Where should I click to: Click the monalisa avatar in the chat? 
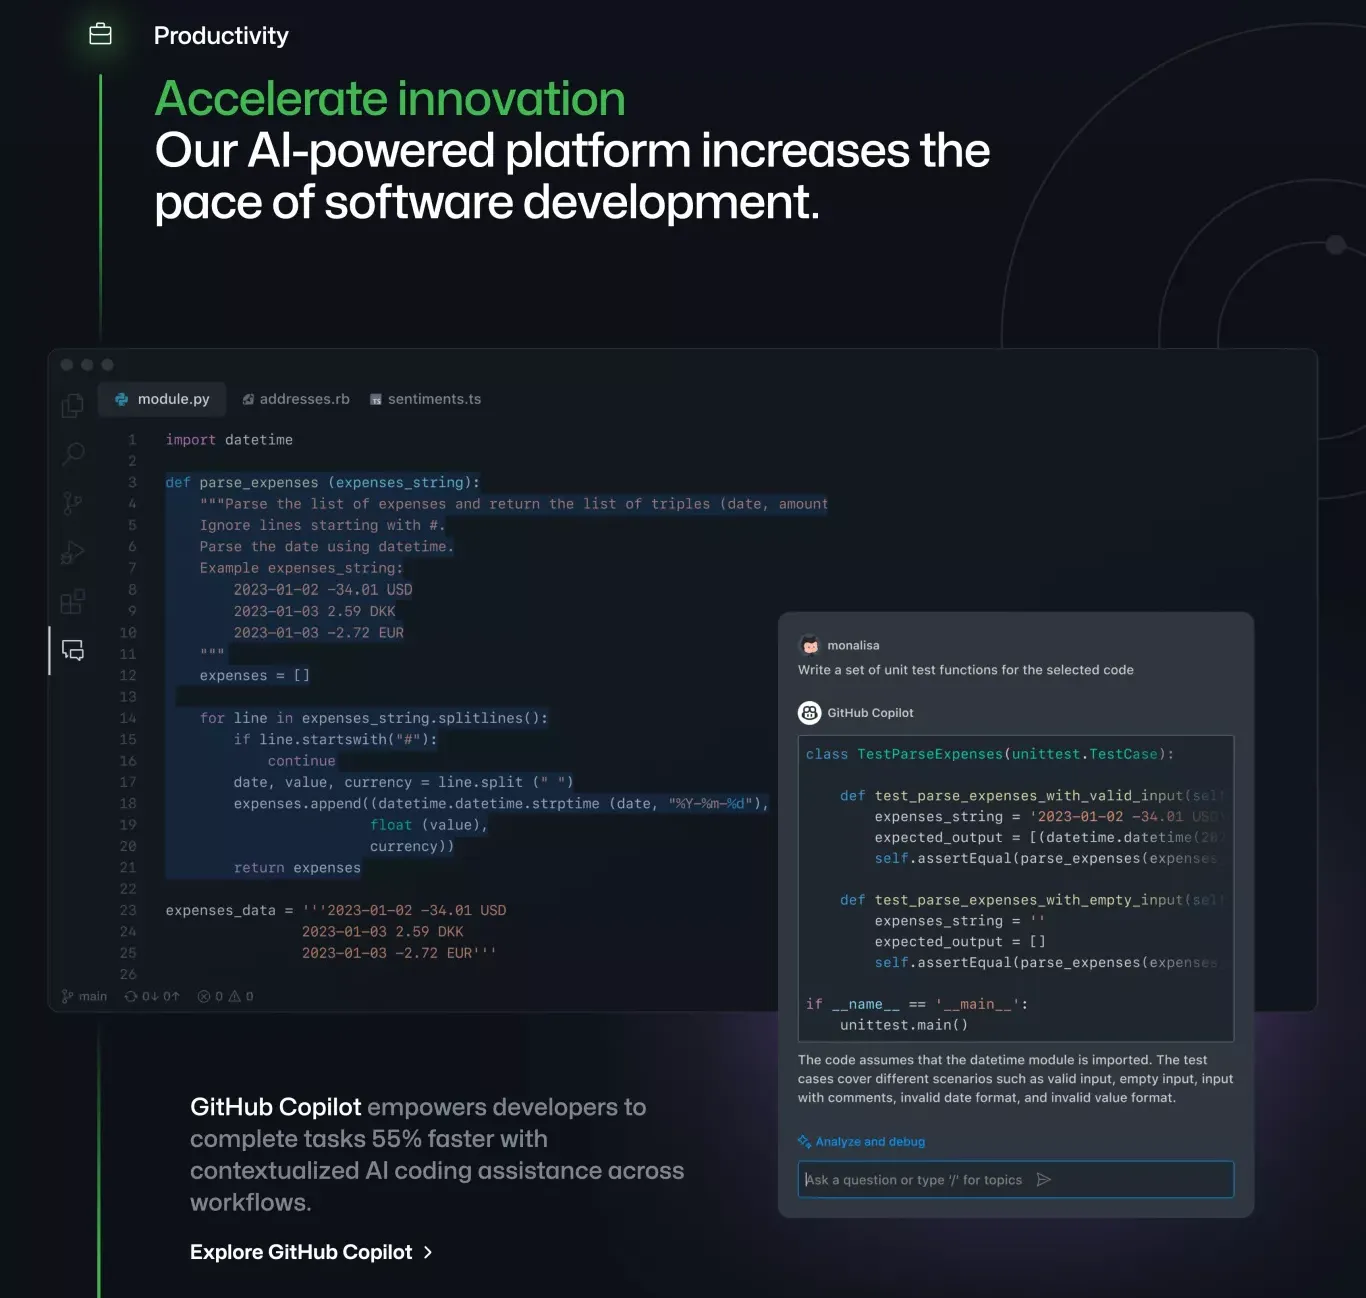810,645
